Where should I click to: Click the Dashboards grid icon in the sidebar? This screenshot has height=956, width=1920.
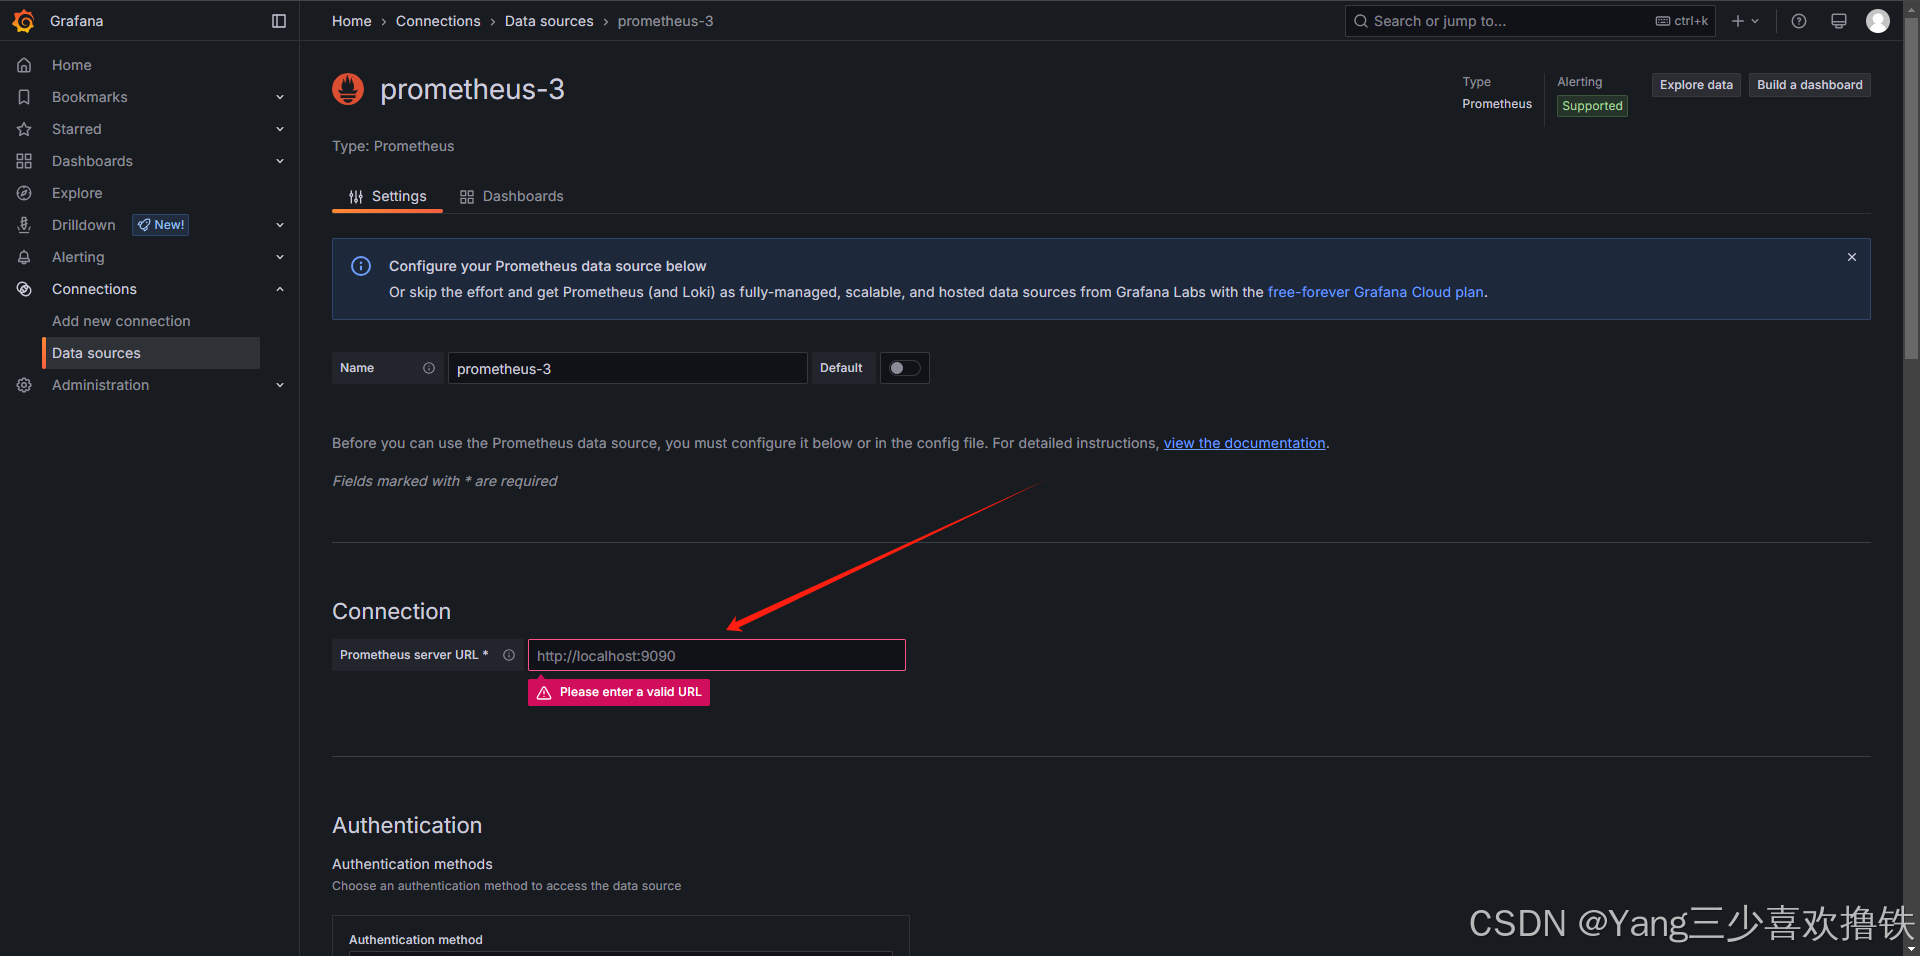coord(24,161)
